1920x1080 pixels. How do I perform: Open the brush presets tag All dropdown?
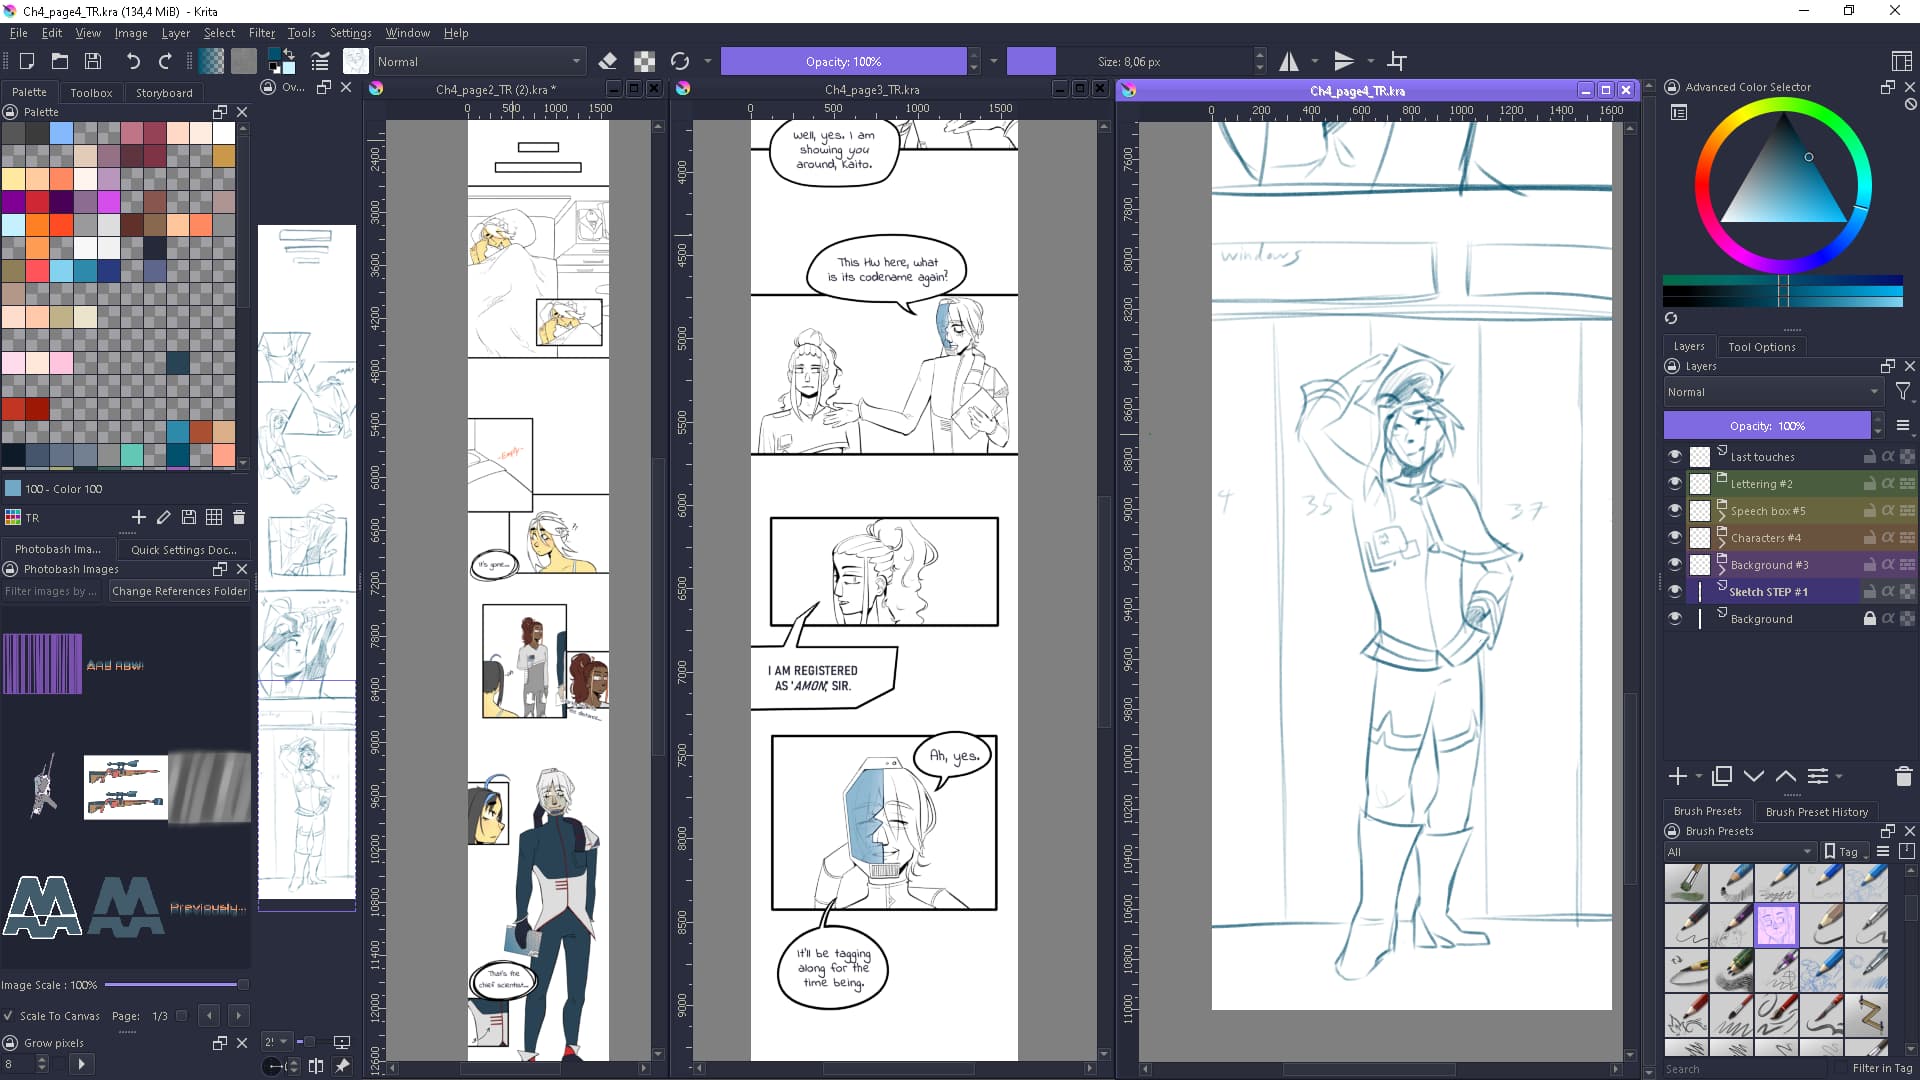click(1739, 852)
